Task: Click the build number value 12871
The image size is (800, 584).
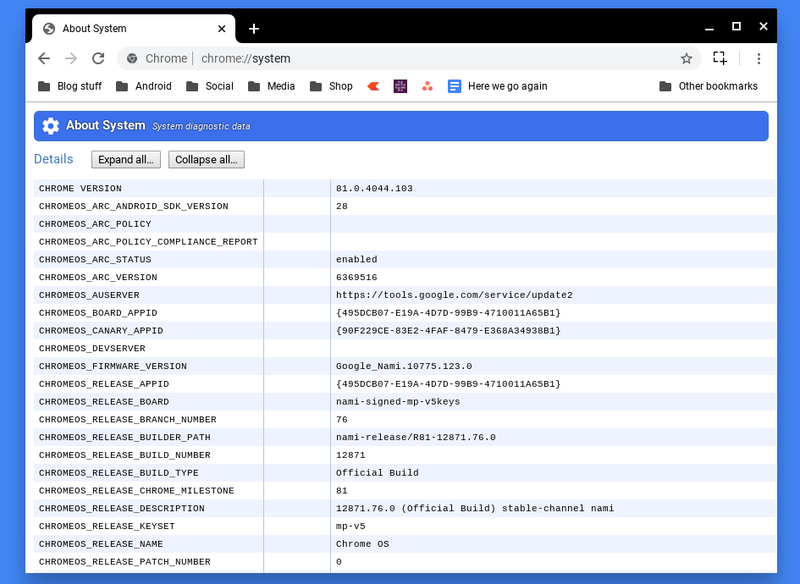Action: (351, 455)
